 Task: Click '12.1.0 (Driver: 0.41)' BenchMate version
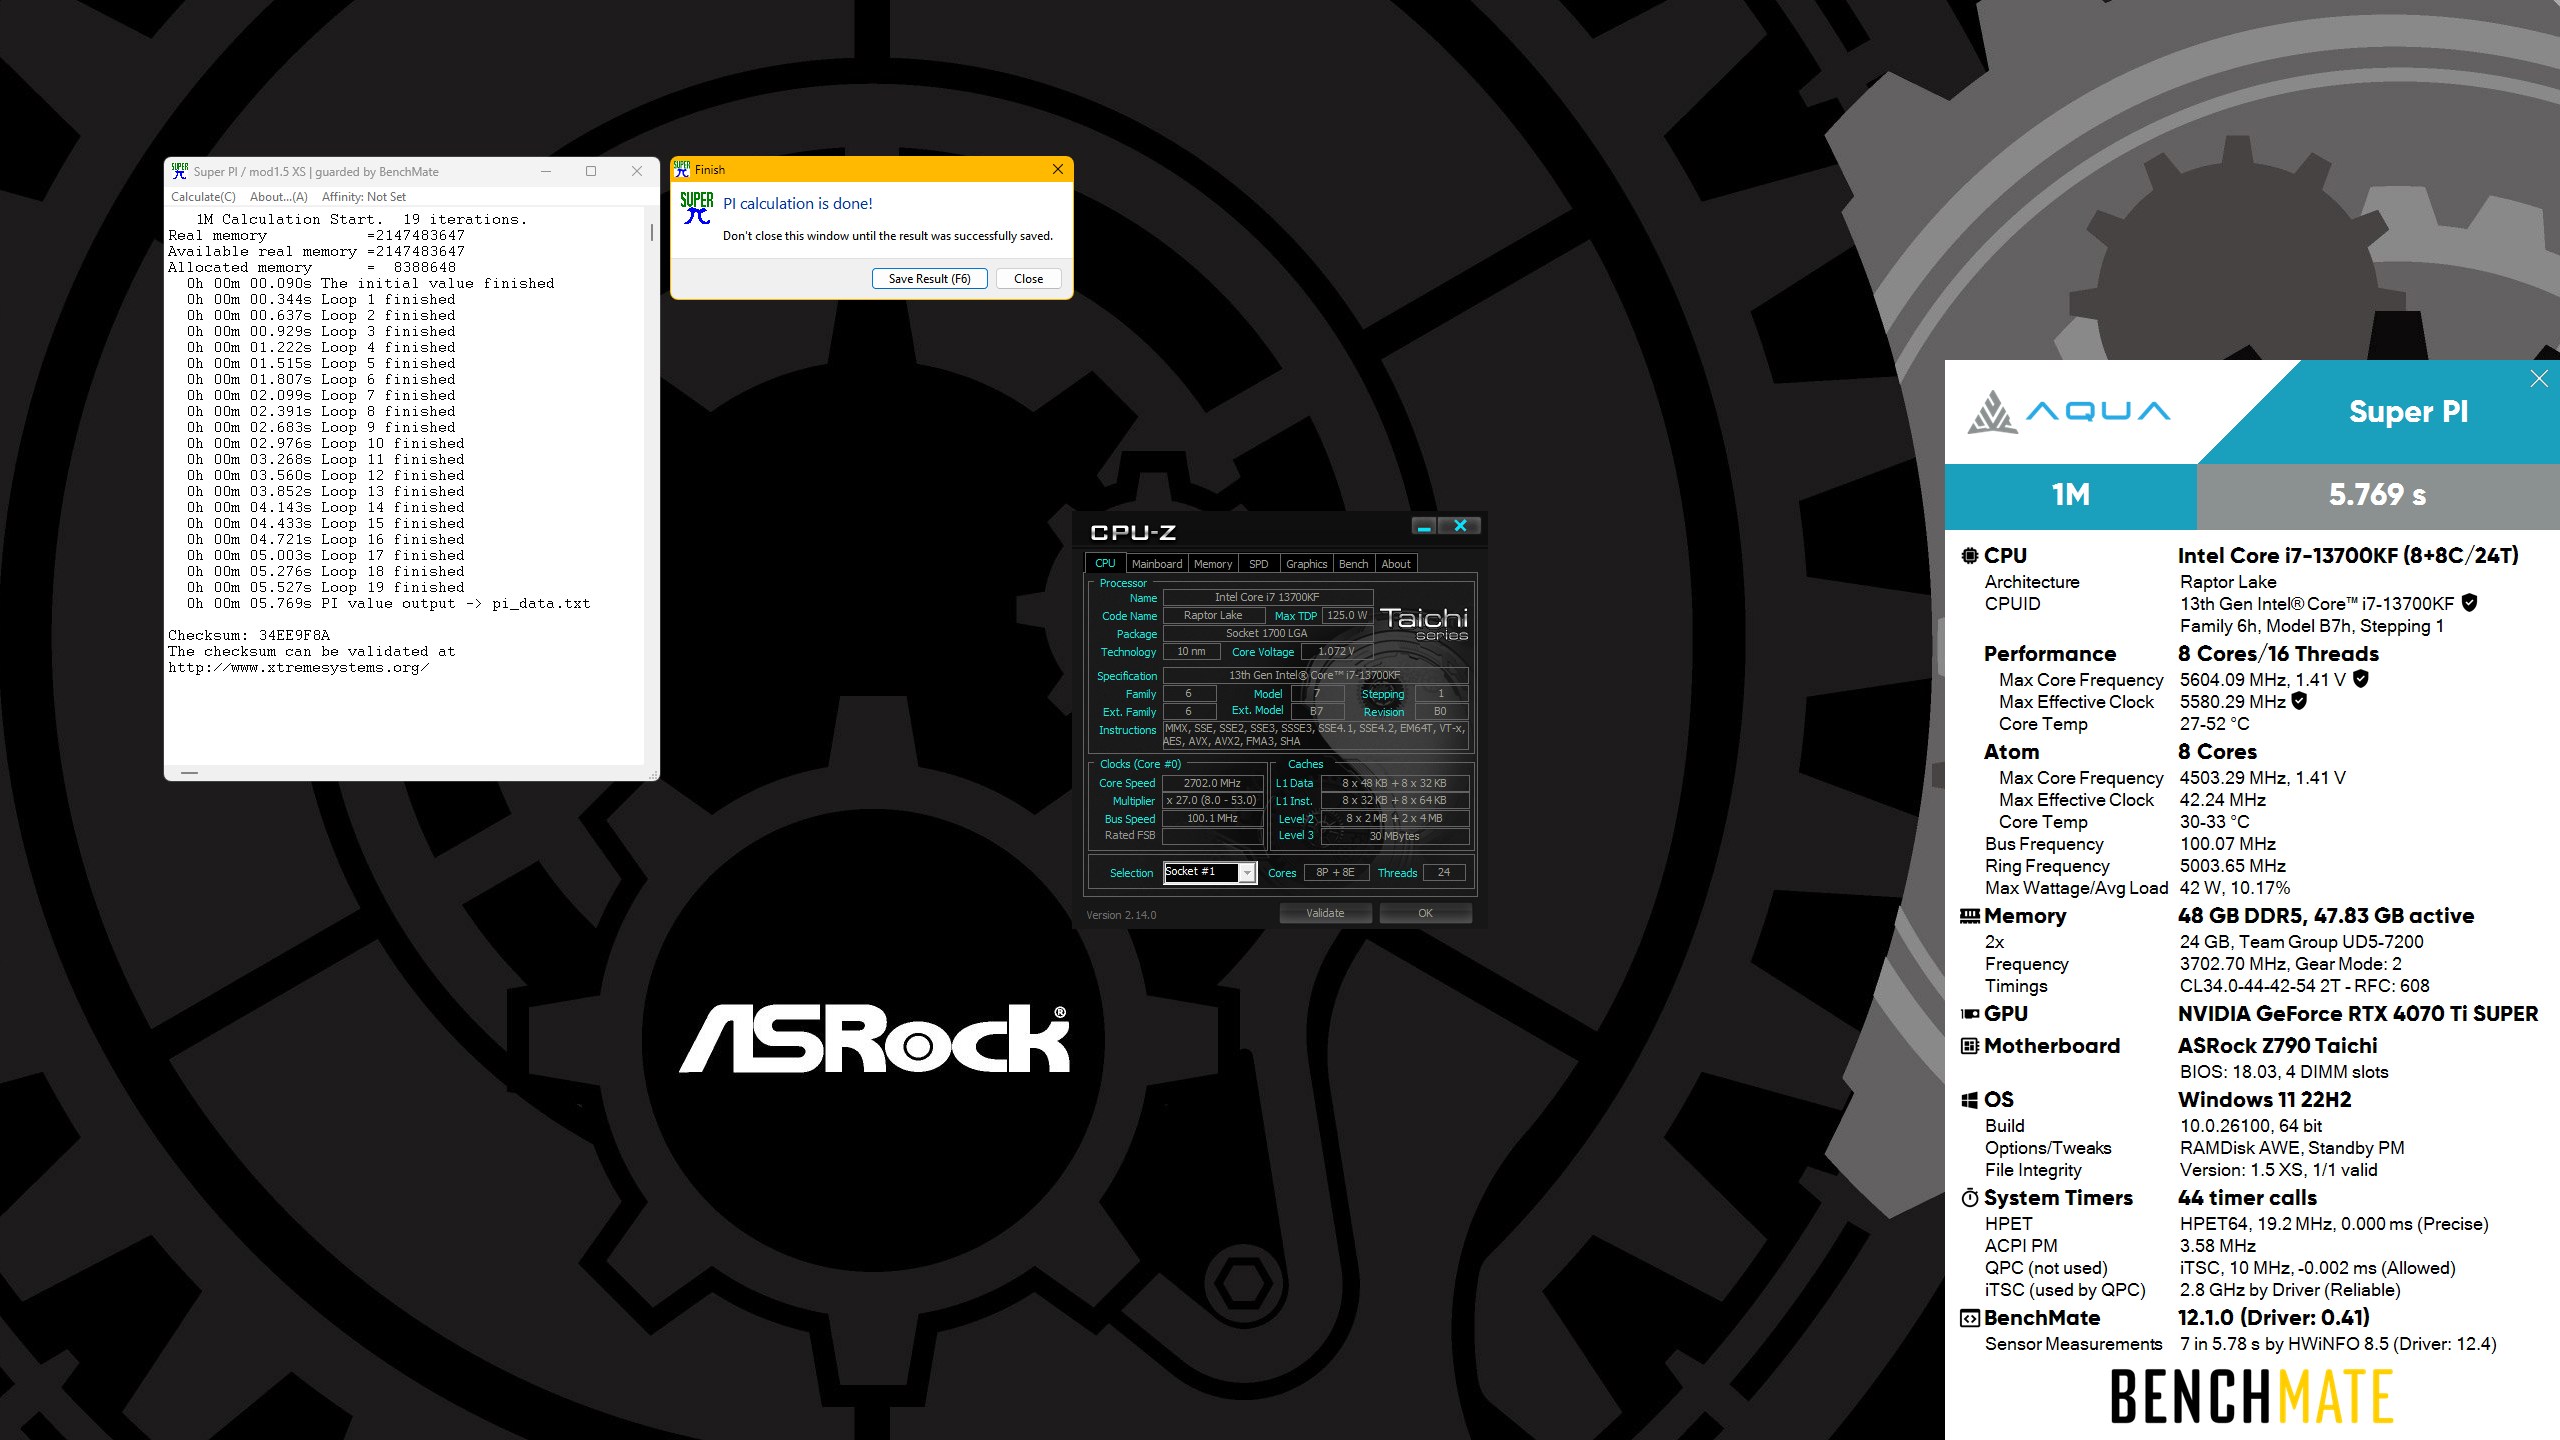click(x=2274, y=1318)
